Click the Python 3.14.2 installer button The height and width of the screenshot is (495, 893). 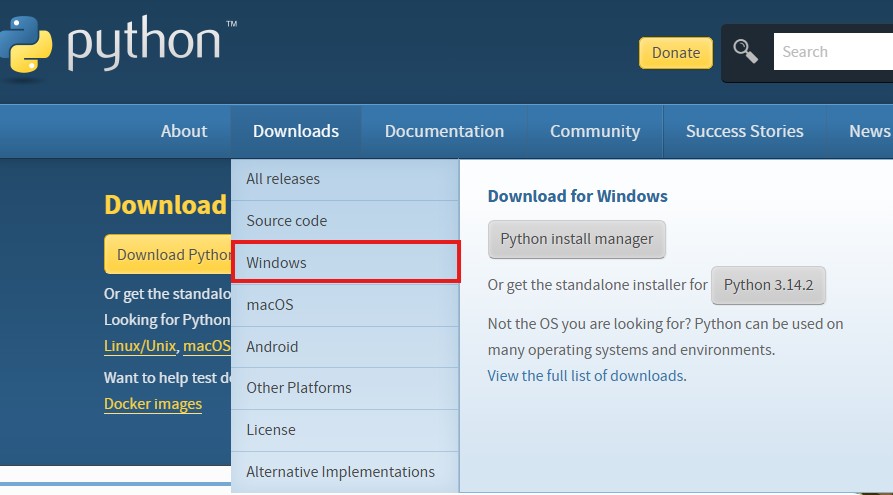click(x=768, y=285)
